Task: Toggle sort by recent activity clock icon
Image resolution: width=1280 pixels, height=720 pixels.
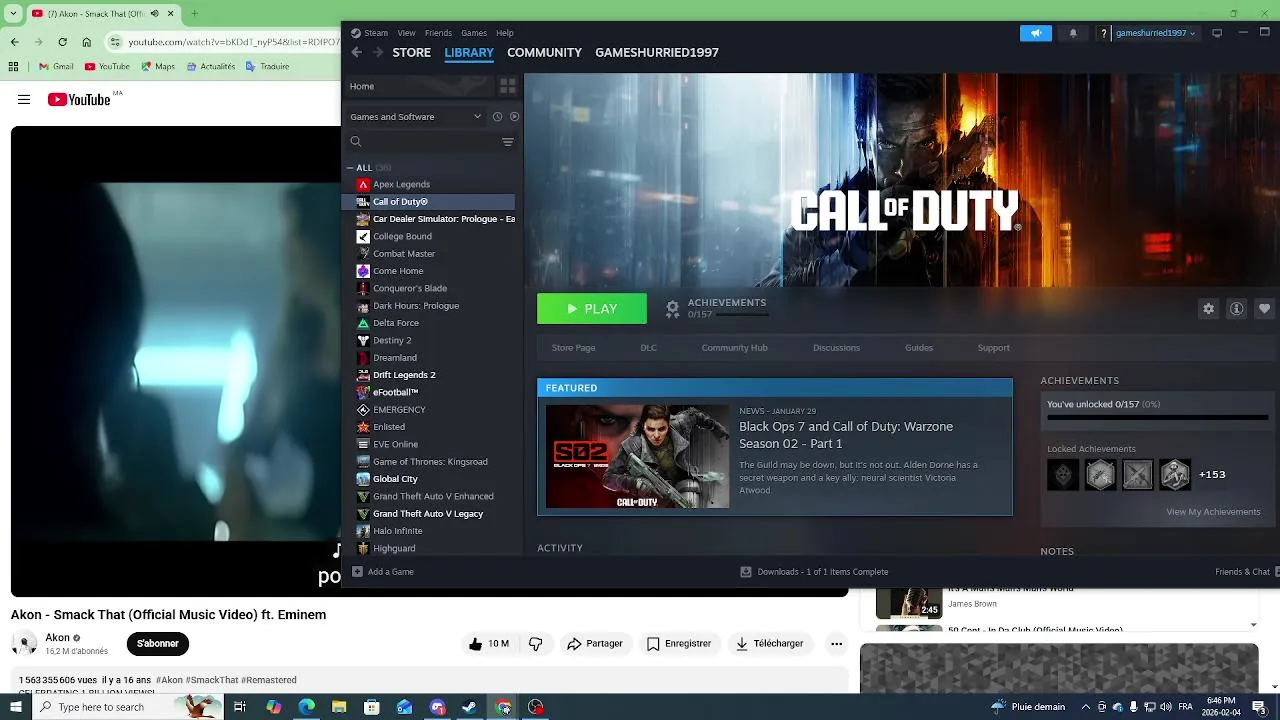Action: pyautogui.click(x=497, y=117)
